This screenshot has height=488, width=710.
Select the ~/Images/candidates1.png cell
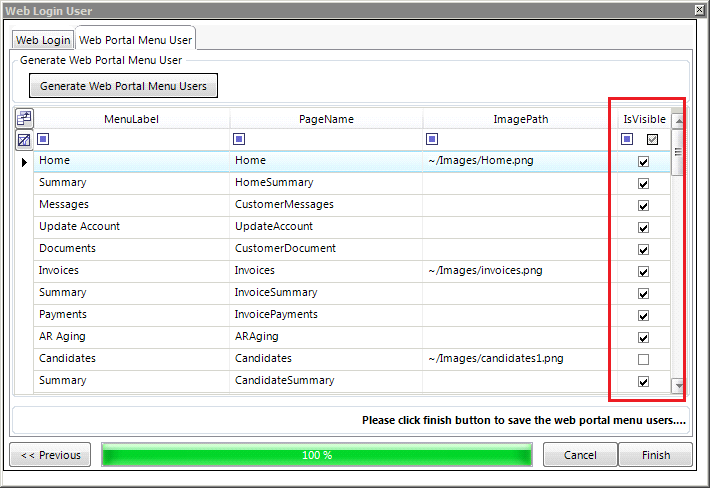(520, 359)
